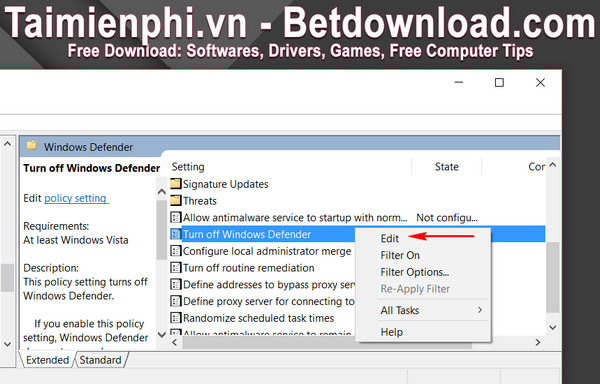Click Configure local administrator merge policy icon
Screen dimensions: 600x384
click(x=176, y=251)
